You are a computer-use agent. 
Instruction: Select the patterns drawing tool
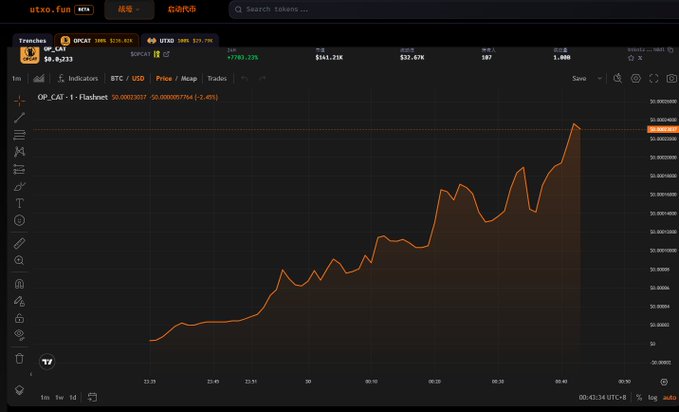[19, 152]
